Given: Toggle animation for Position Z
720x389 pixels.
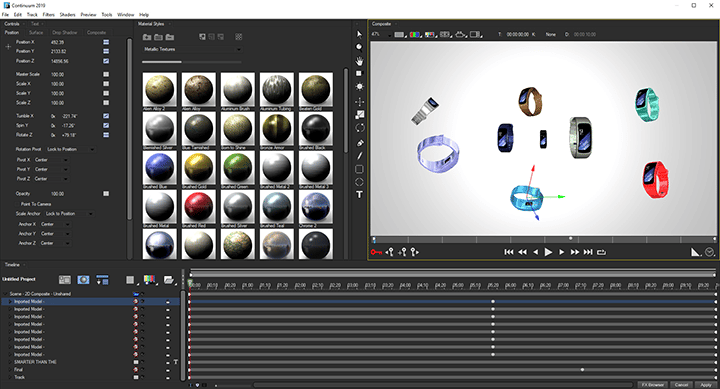Looking at the screenshot, I should tap(106, 61).
